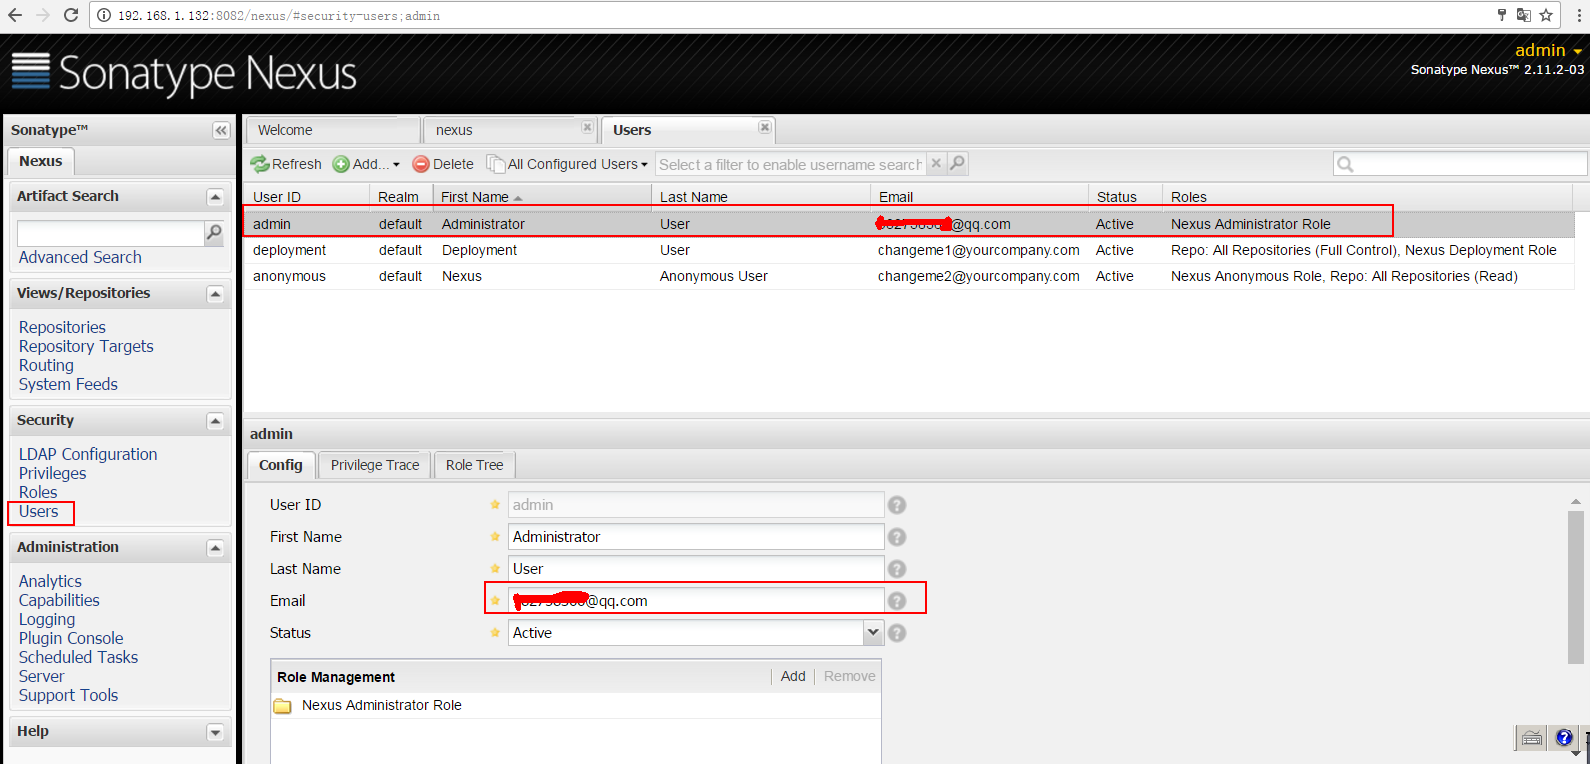The height and width of the screenshot is (764, 1590).
Task: Click the top-right grid search field
Action: click(x=1460, y=164)
